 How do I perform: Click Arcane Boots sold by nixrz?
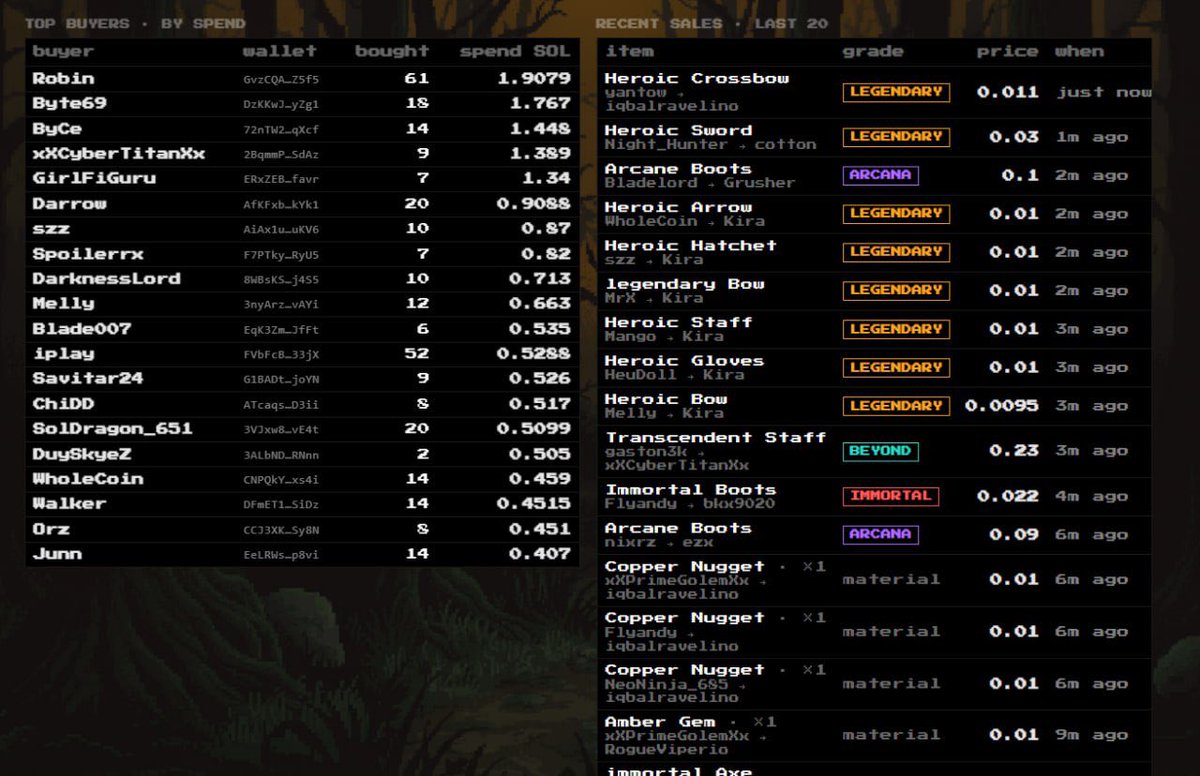(678, 528)
